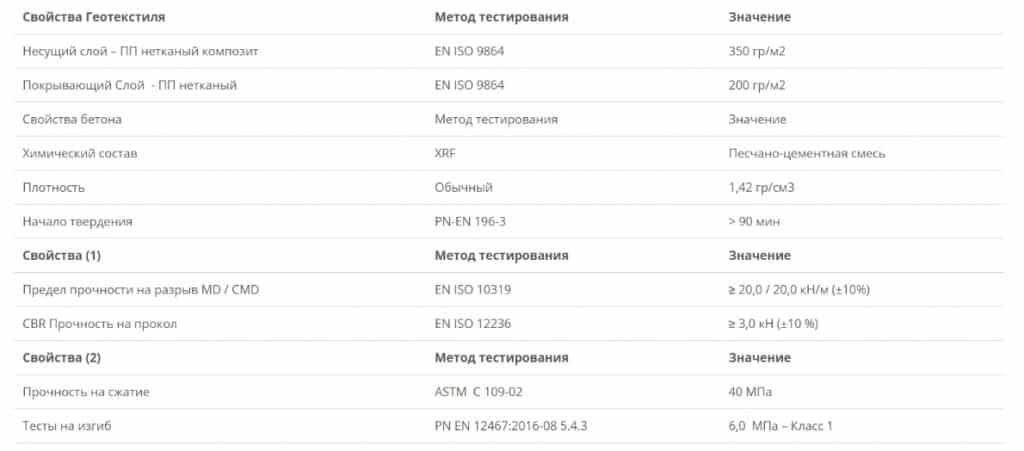Click the '200 гр/м2' value
The image size is (1024, 451).
tap(756, 86)
